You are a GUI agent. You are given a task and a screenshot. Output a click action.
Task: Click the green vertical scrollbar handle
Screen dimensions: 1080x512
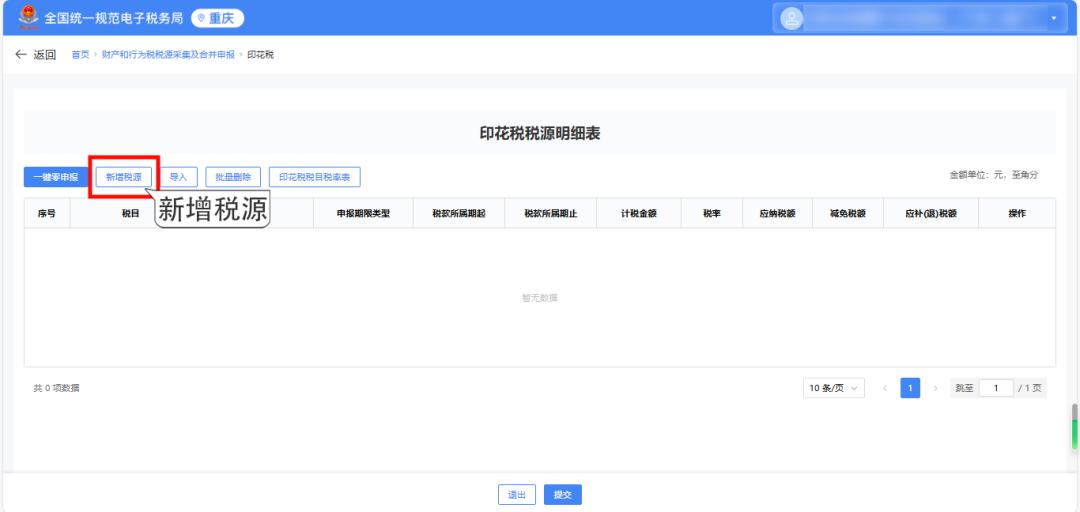[1075, 434]
